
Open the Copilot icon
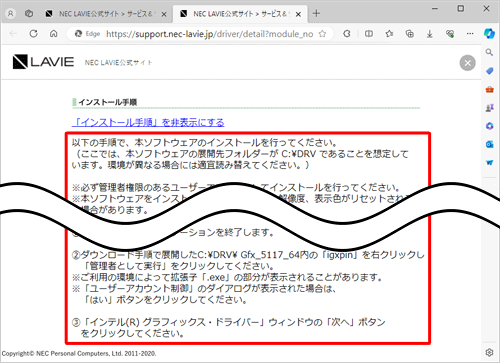click(489, 34)
